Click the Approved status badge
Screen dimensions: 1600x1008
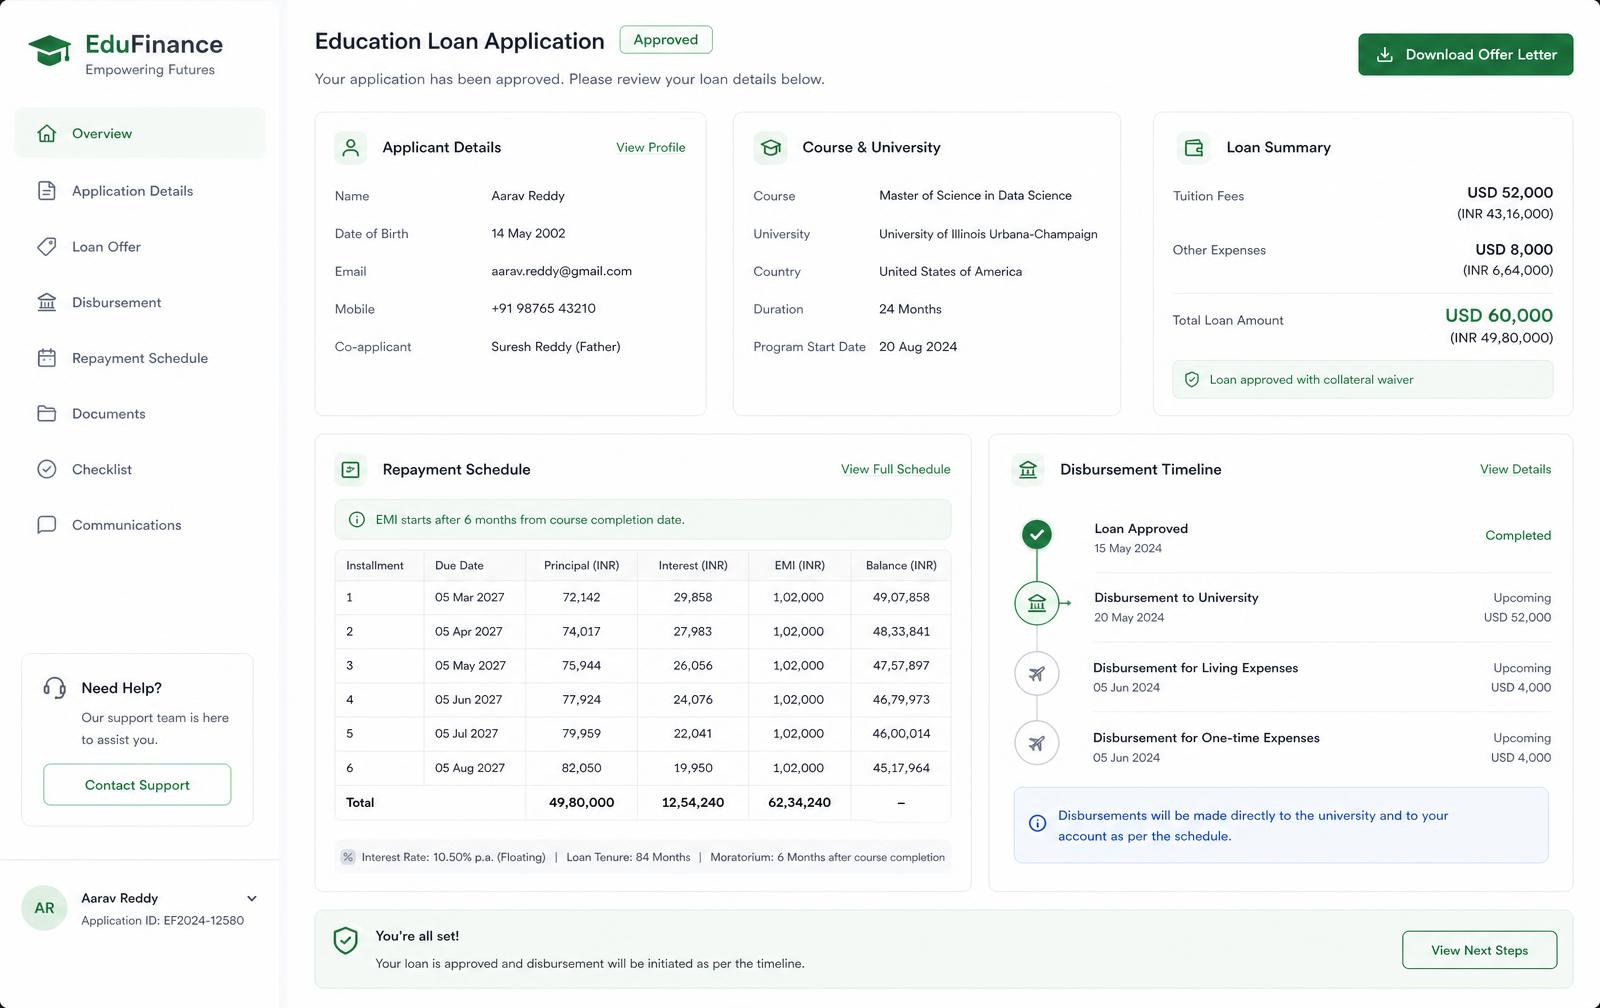point(666,40)
